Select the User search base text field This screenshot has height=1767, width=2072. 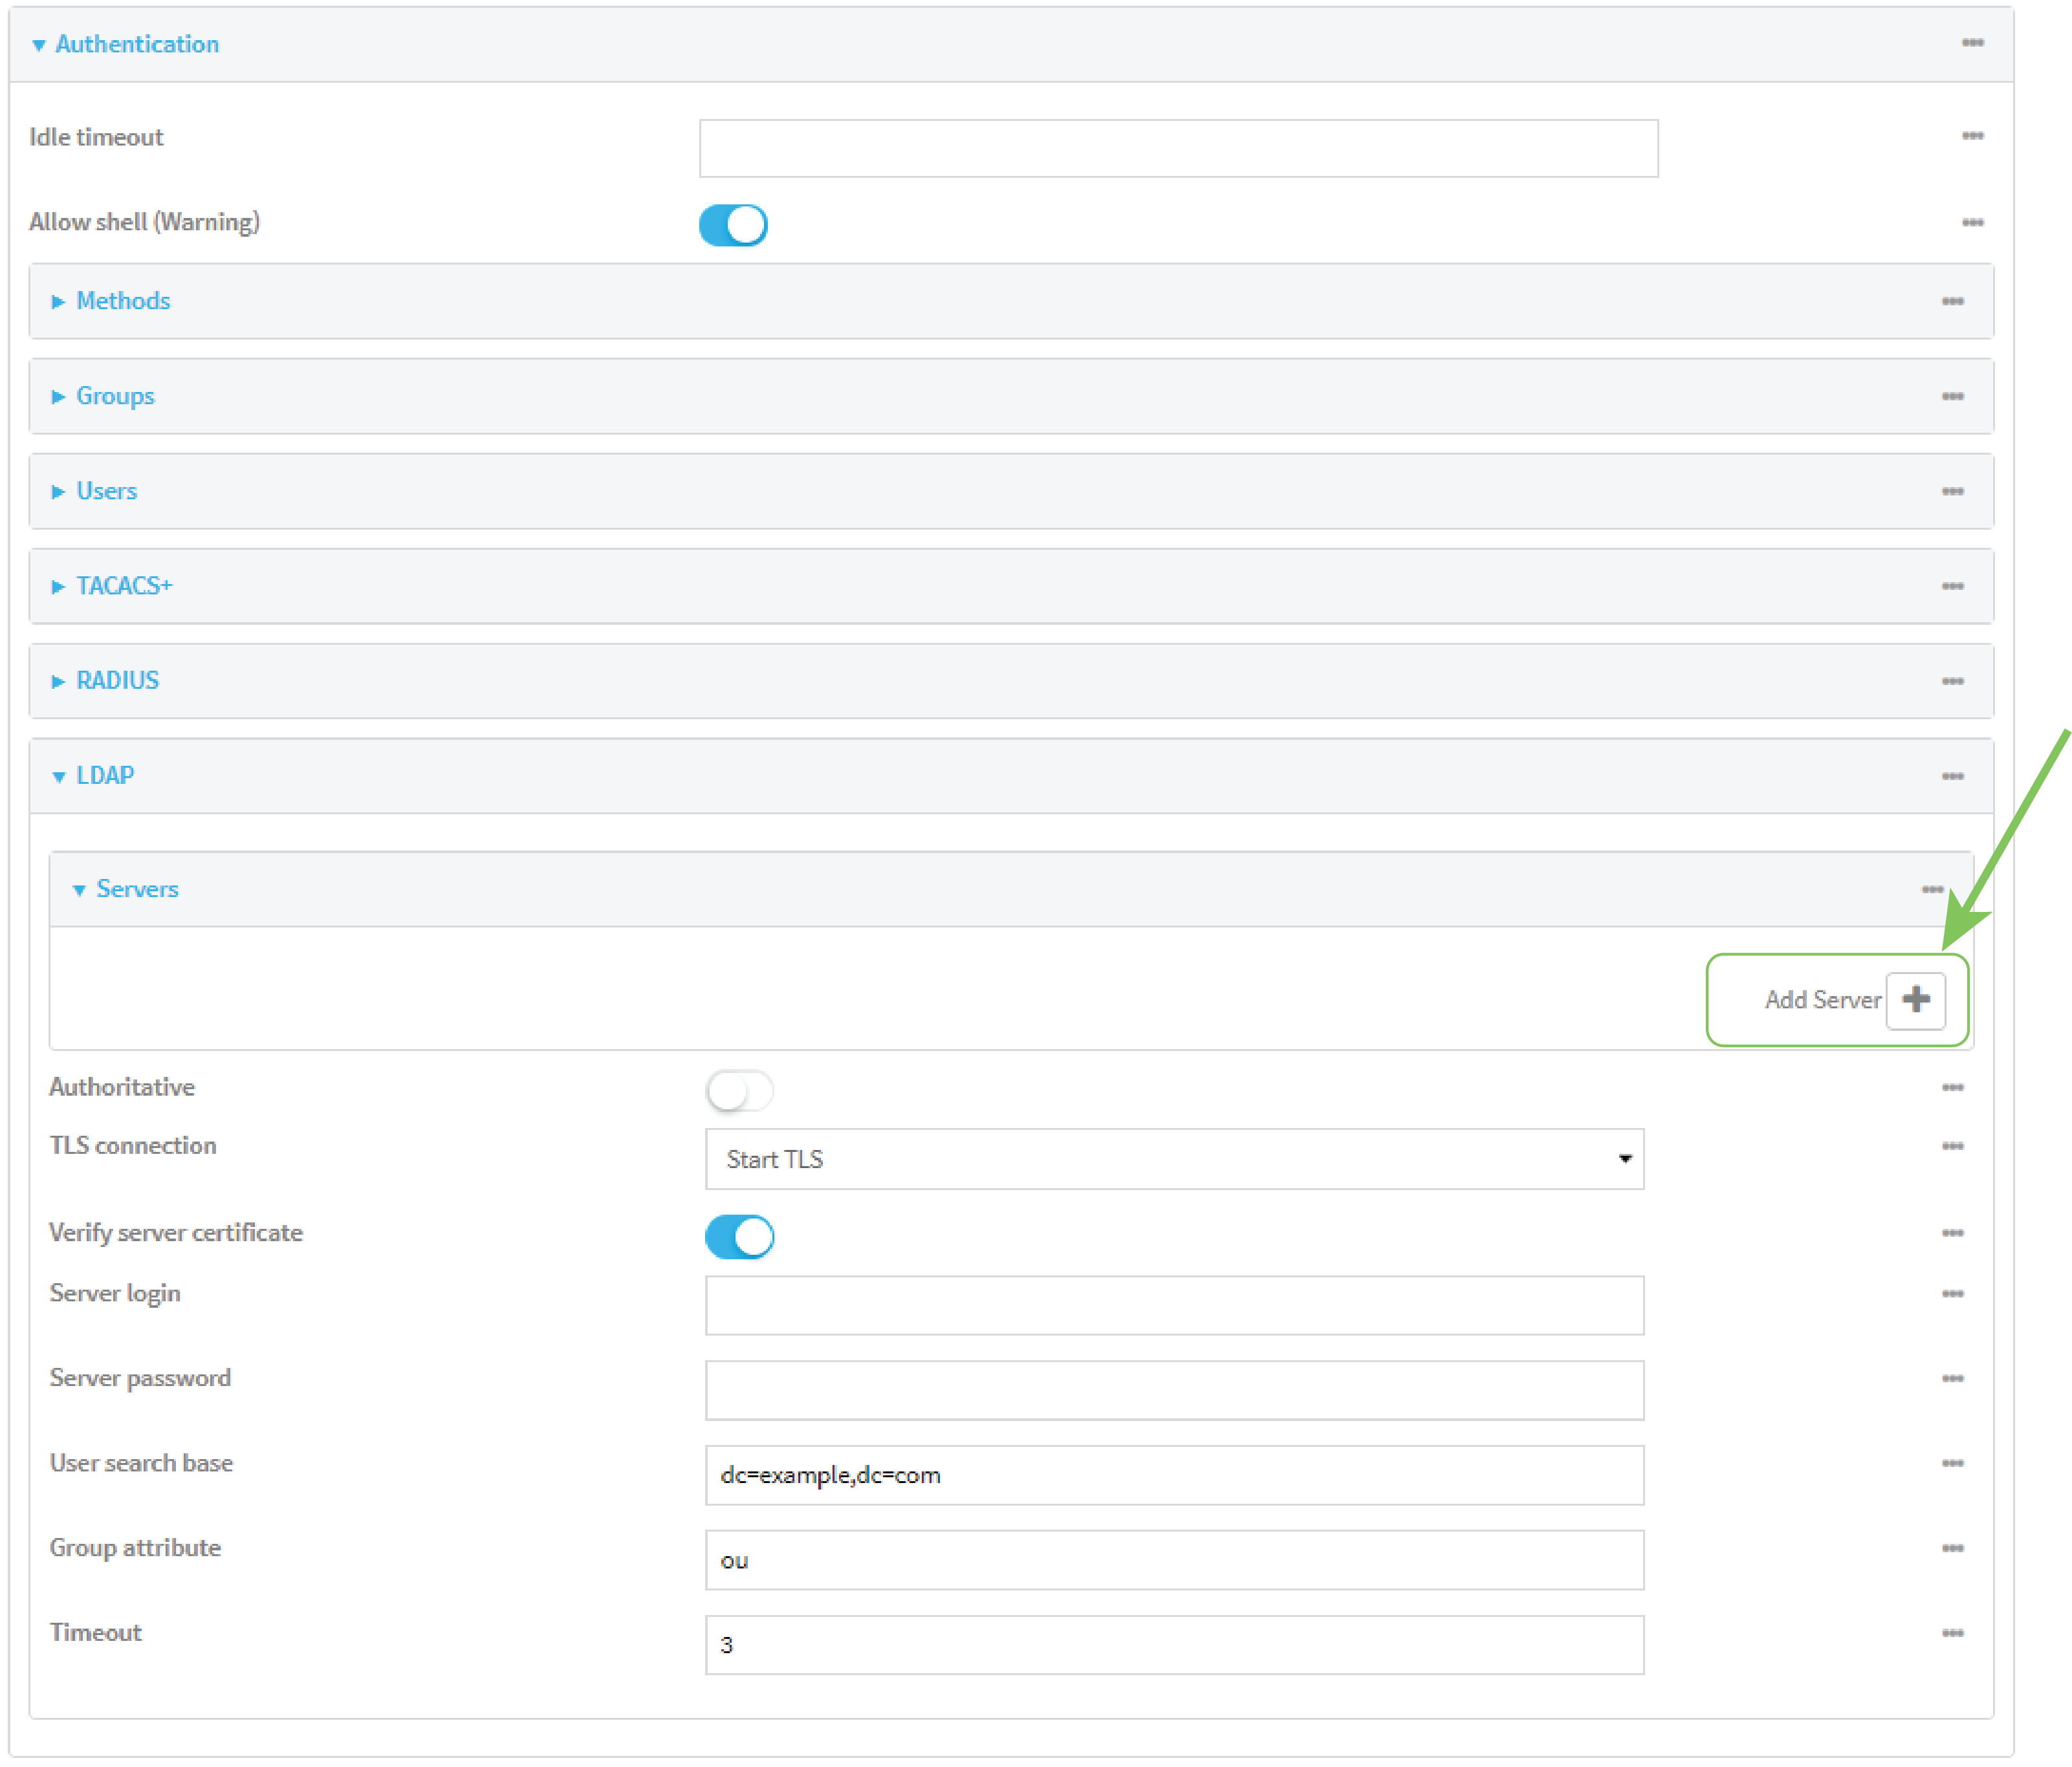[x=1173, y=1474]
